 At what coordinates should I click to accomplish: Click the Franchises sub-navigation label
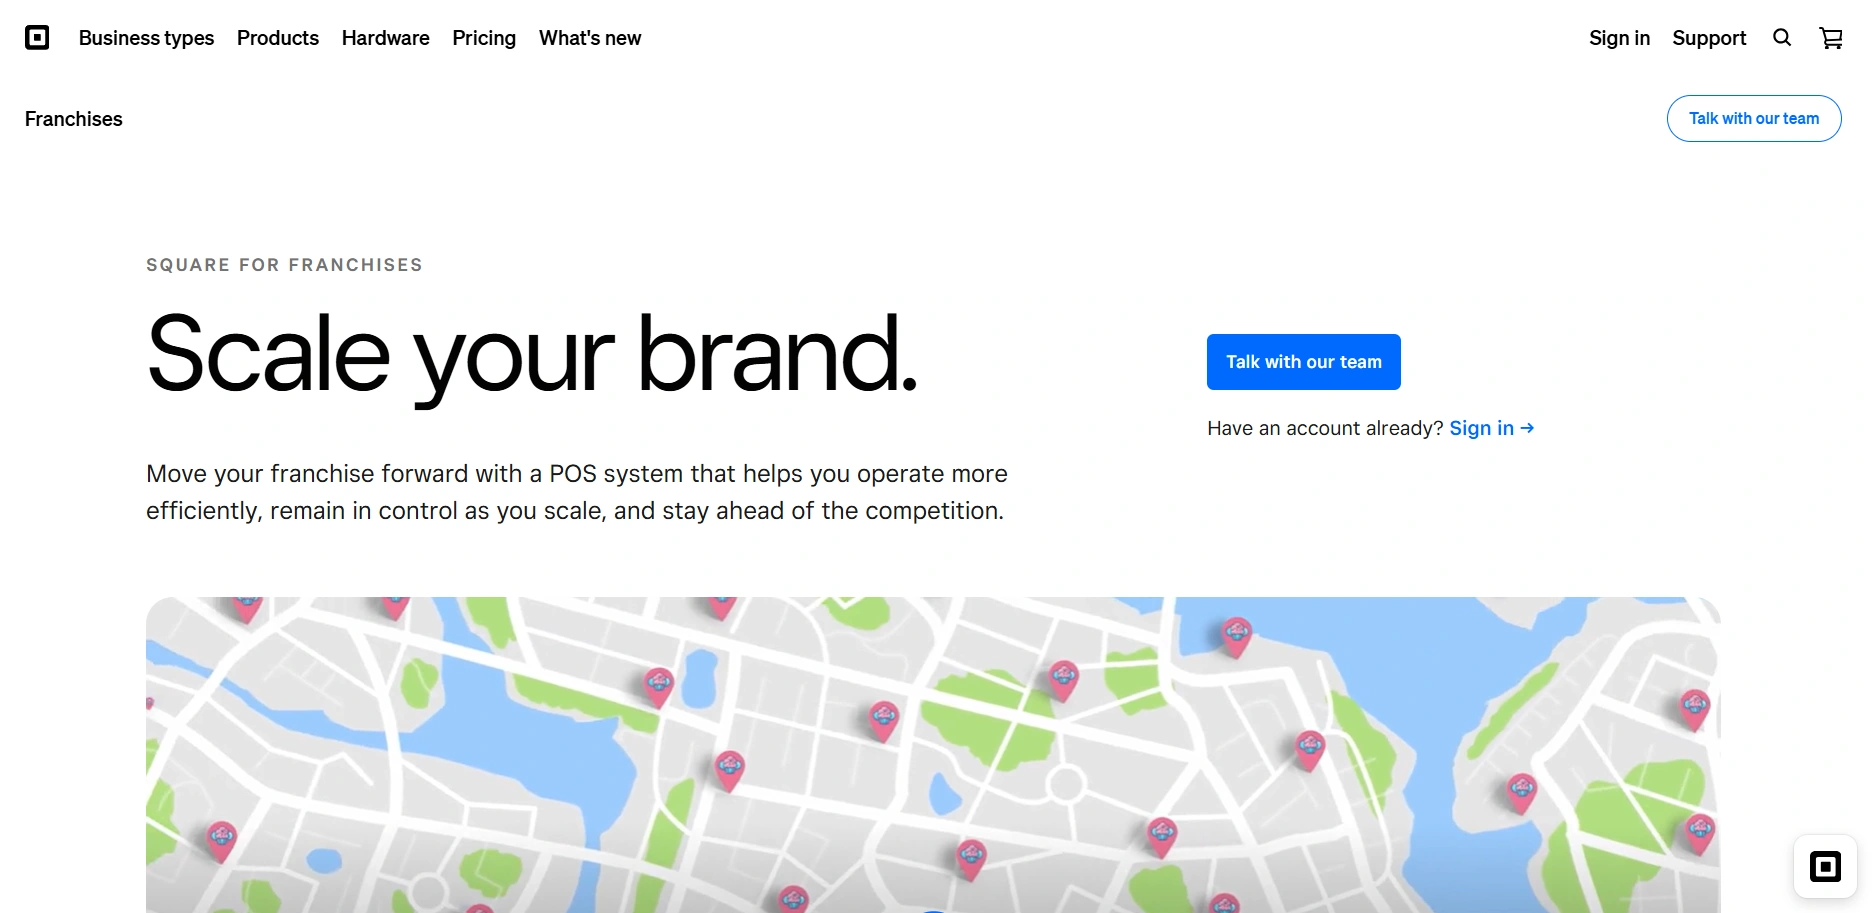[x=74, y=119]
